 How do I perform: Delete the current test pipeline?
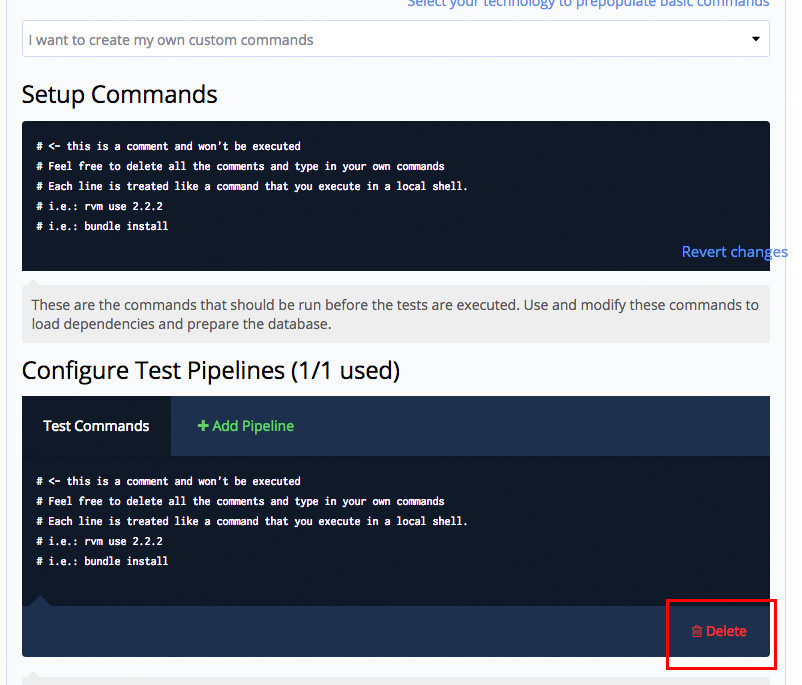[720, 631]
